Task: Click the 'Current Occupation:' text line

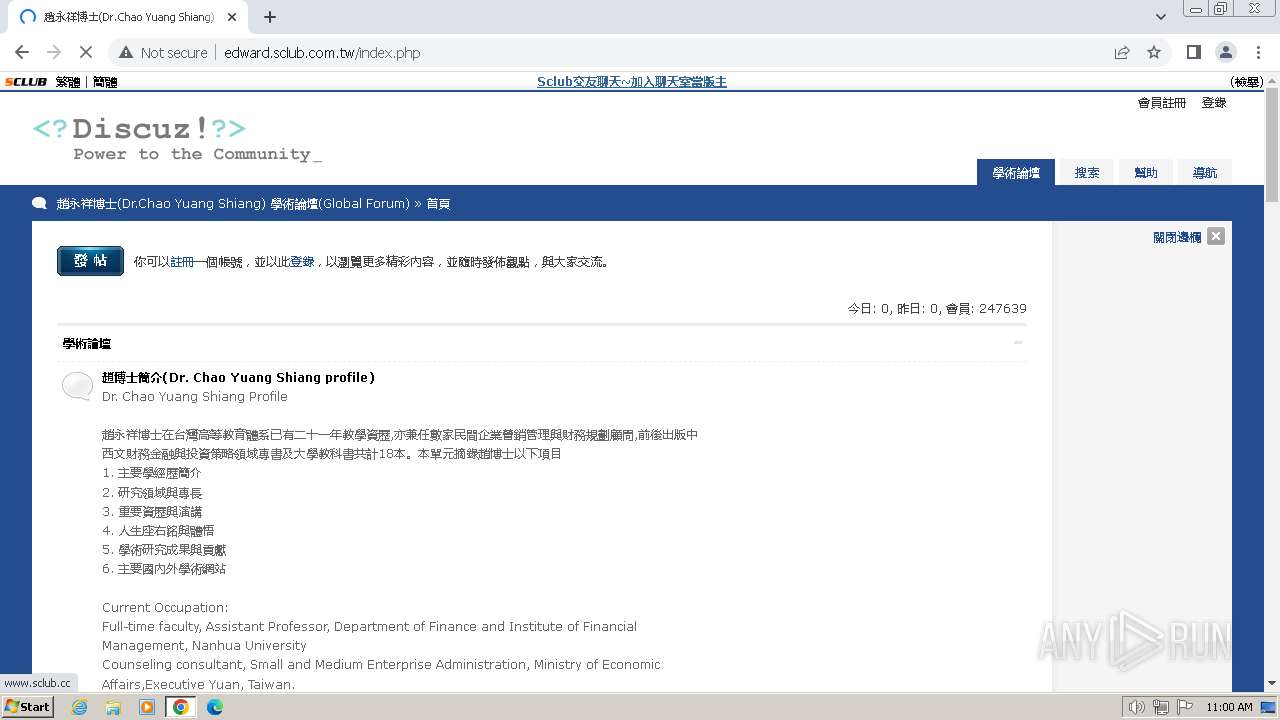Action: [165, 607]
